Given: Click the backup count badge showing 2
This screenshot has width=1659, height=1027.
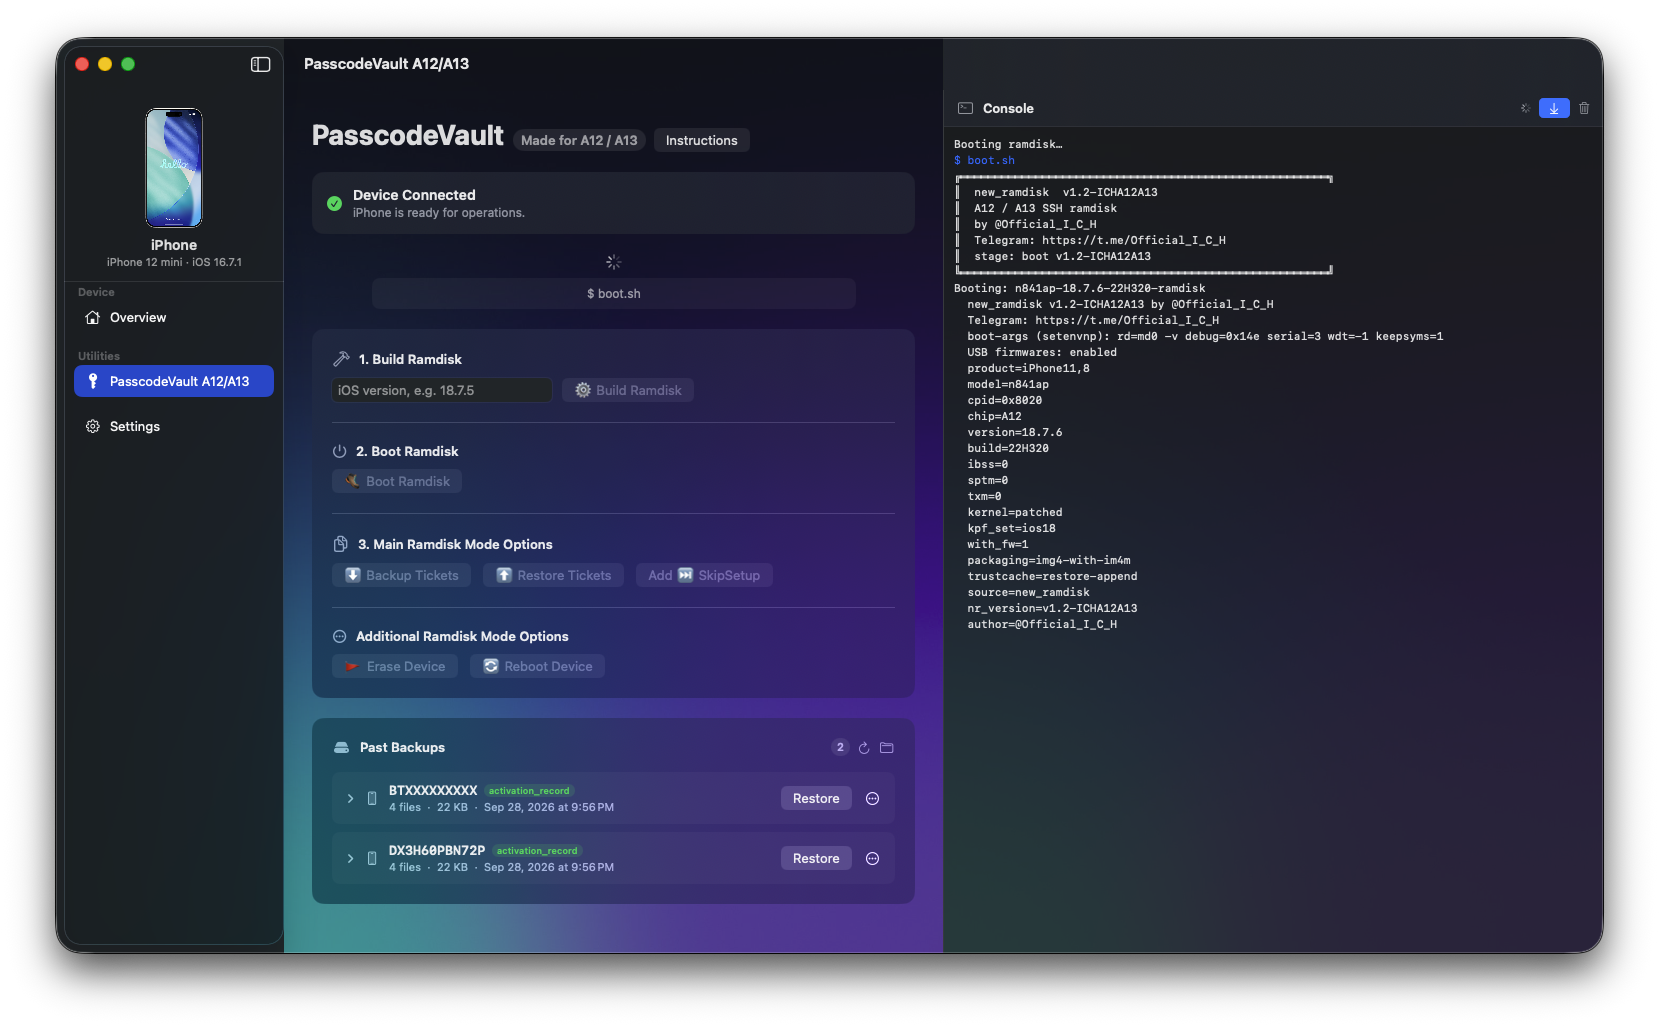Looking at the screenshot, I should (840, 747).
